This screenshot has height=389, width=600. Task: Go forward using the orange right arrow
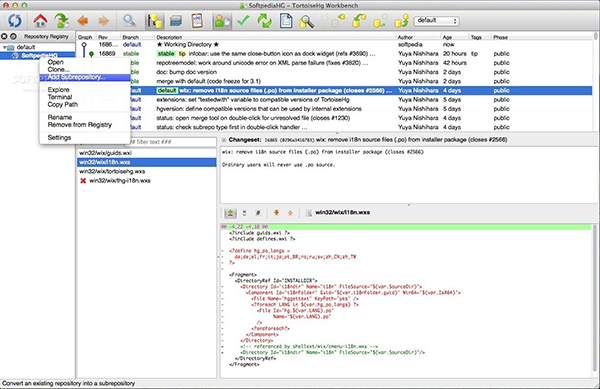103,21
